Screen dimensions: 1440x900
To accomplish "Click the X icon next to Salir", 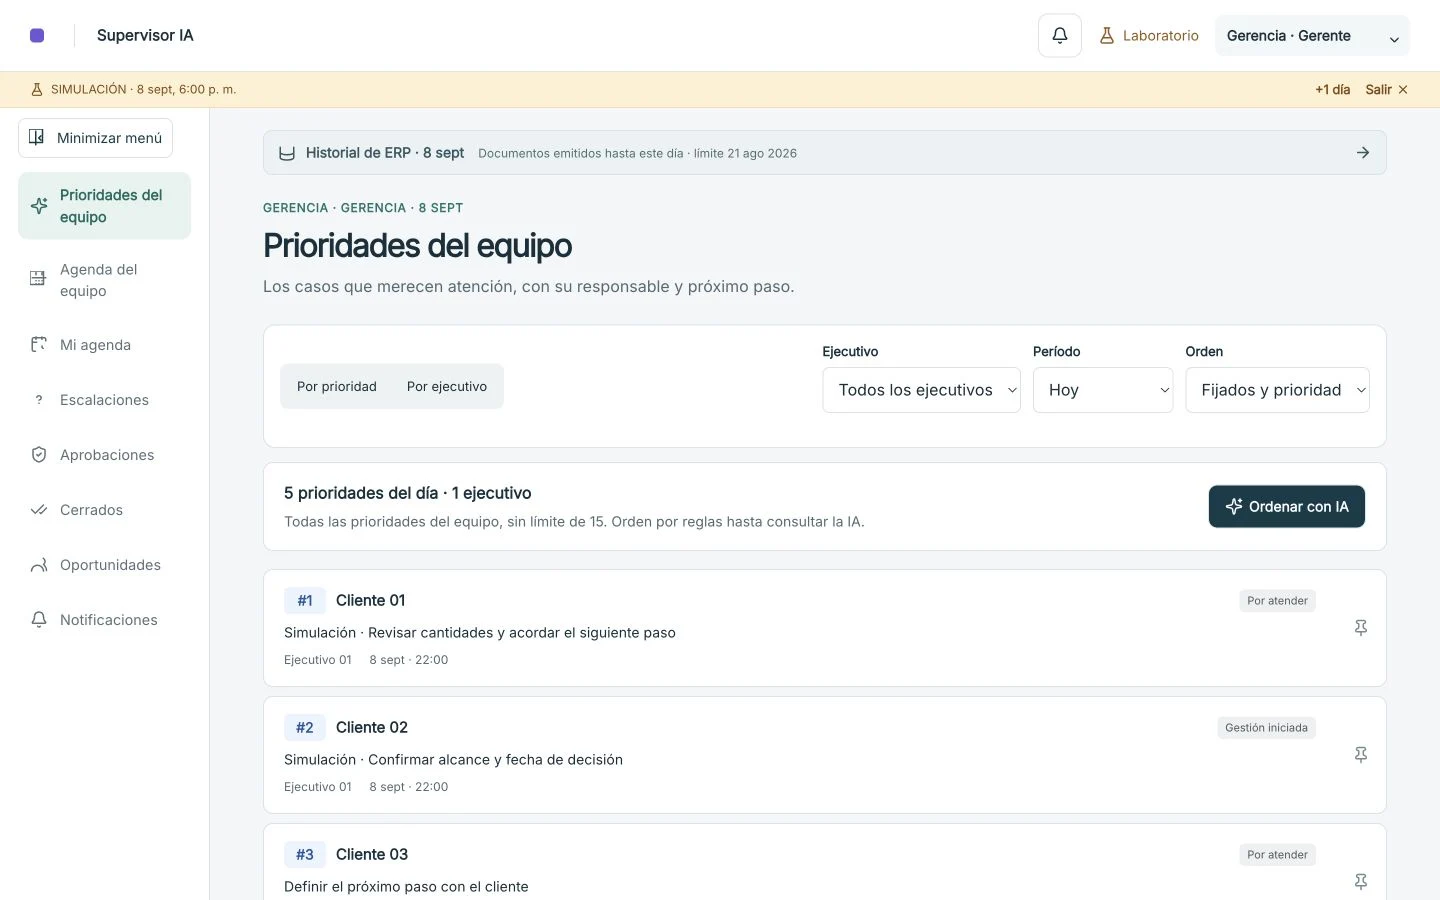I will click(x=1403, y=89).
